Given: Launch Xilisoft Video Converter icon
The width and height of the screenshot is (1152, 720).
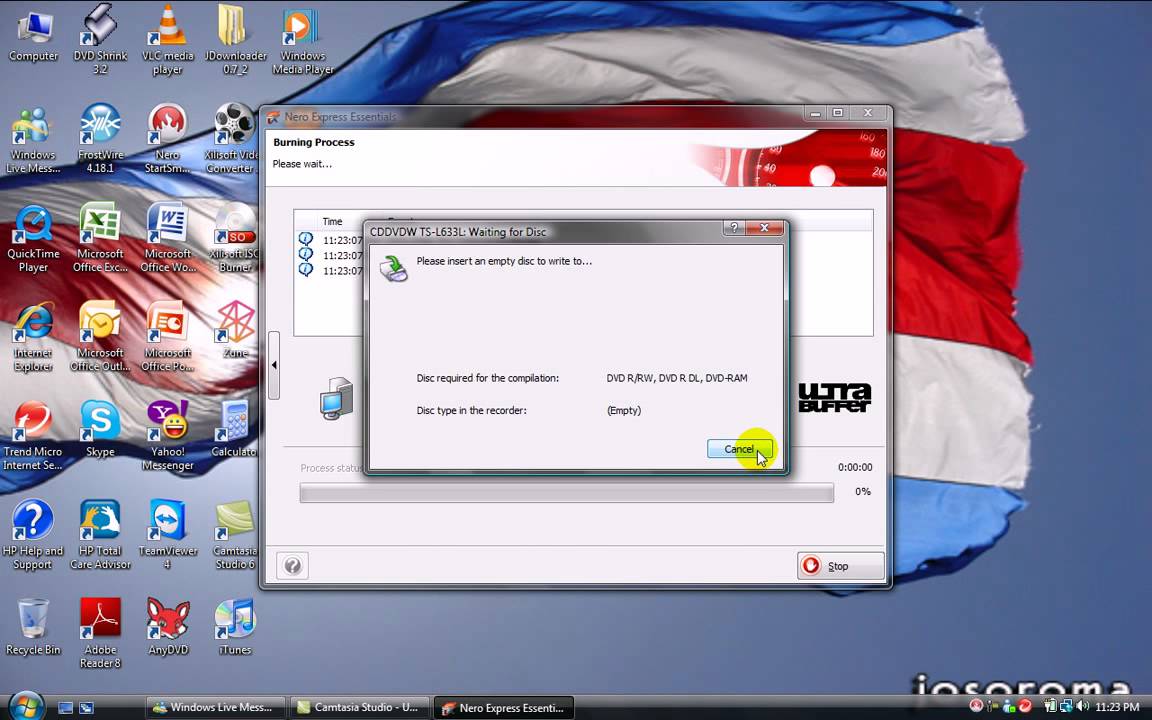Looking at the screenshot, I should (233, 138).
